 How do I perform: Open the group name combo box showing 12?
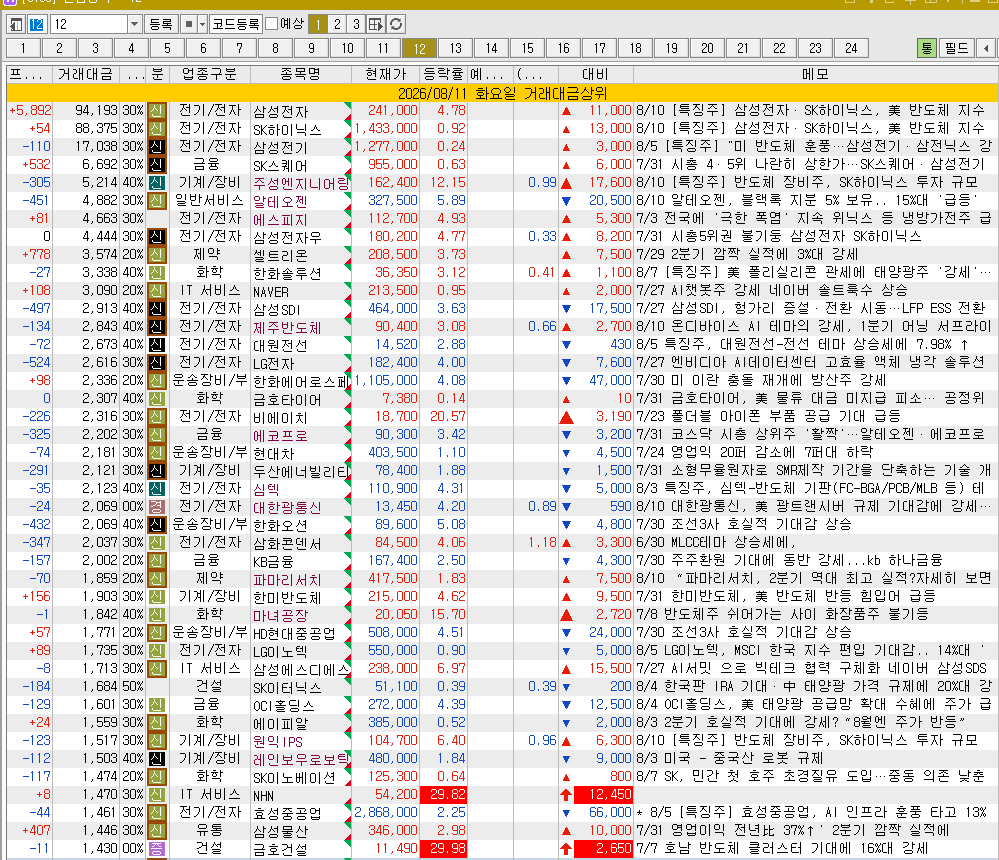point(95,24)
